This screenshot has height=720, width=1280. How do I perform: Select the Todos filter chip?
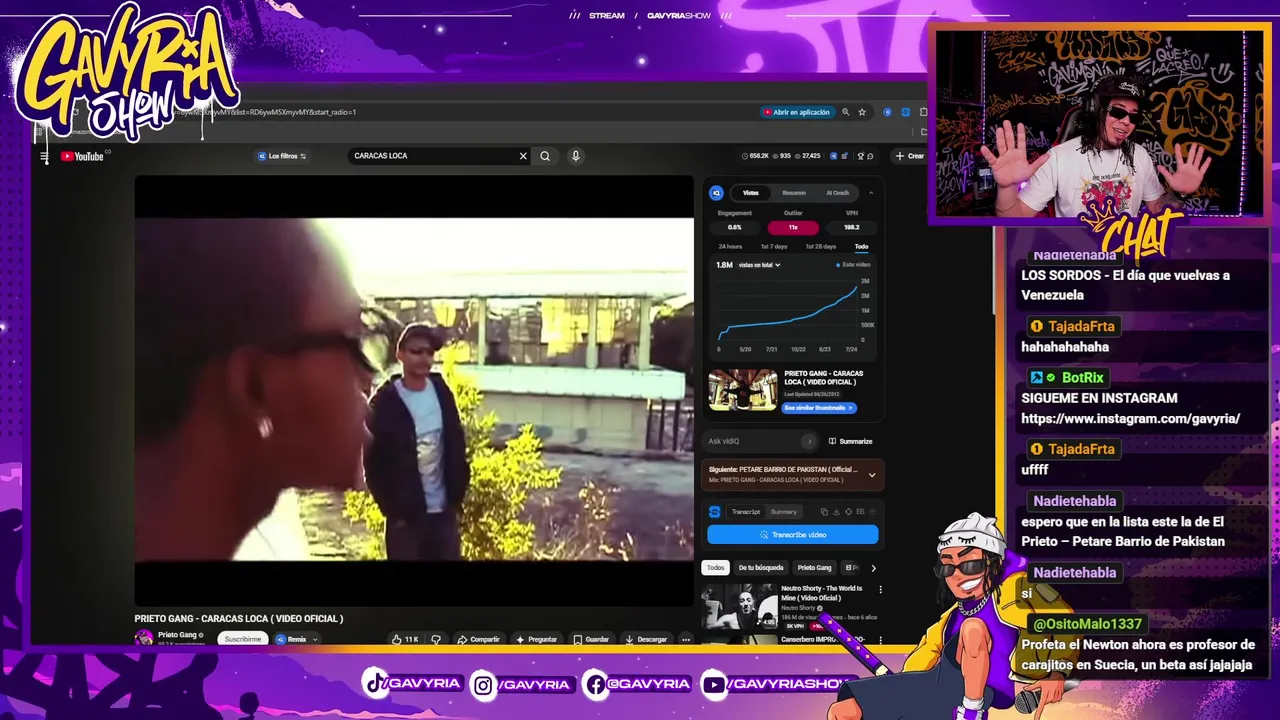click(x=716, y=568)
